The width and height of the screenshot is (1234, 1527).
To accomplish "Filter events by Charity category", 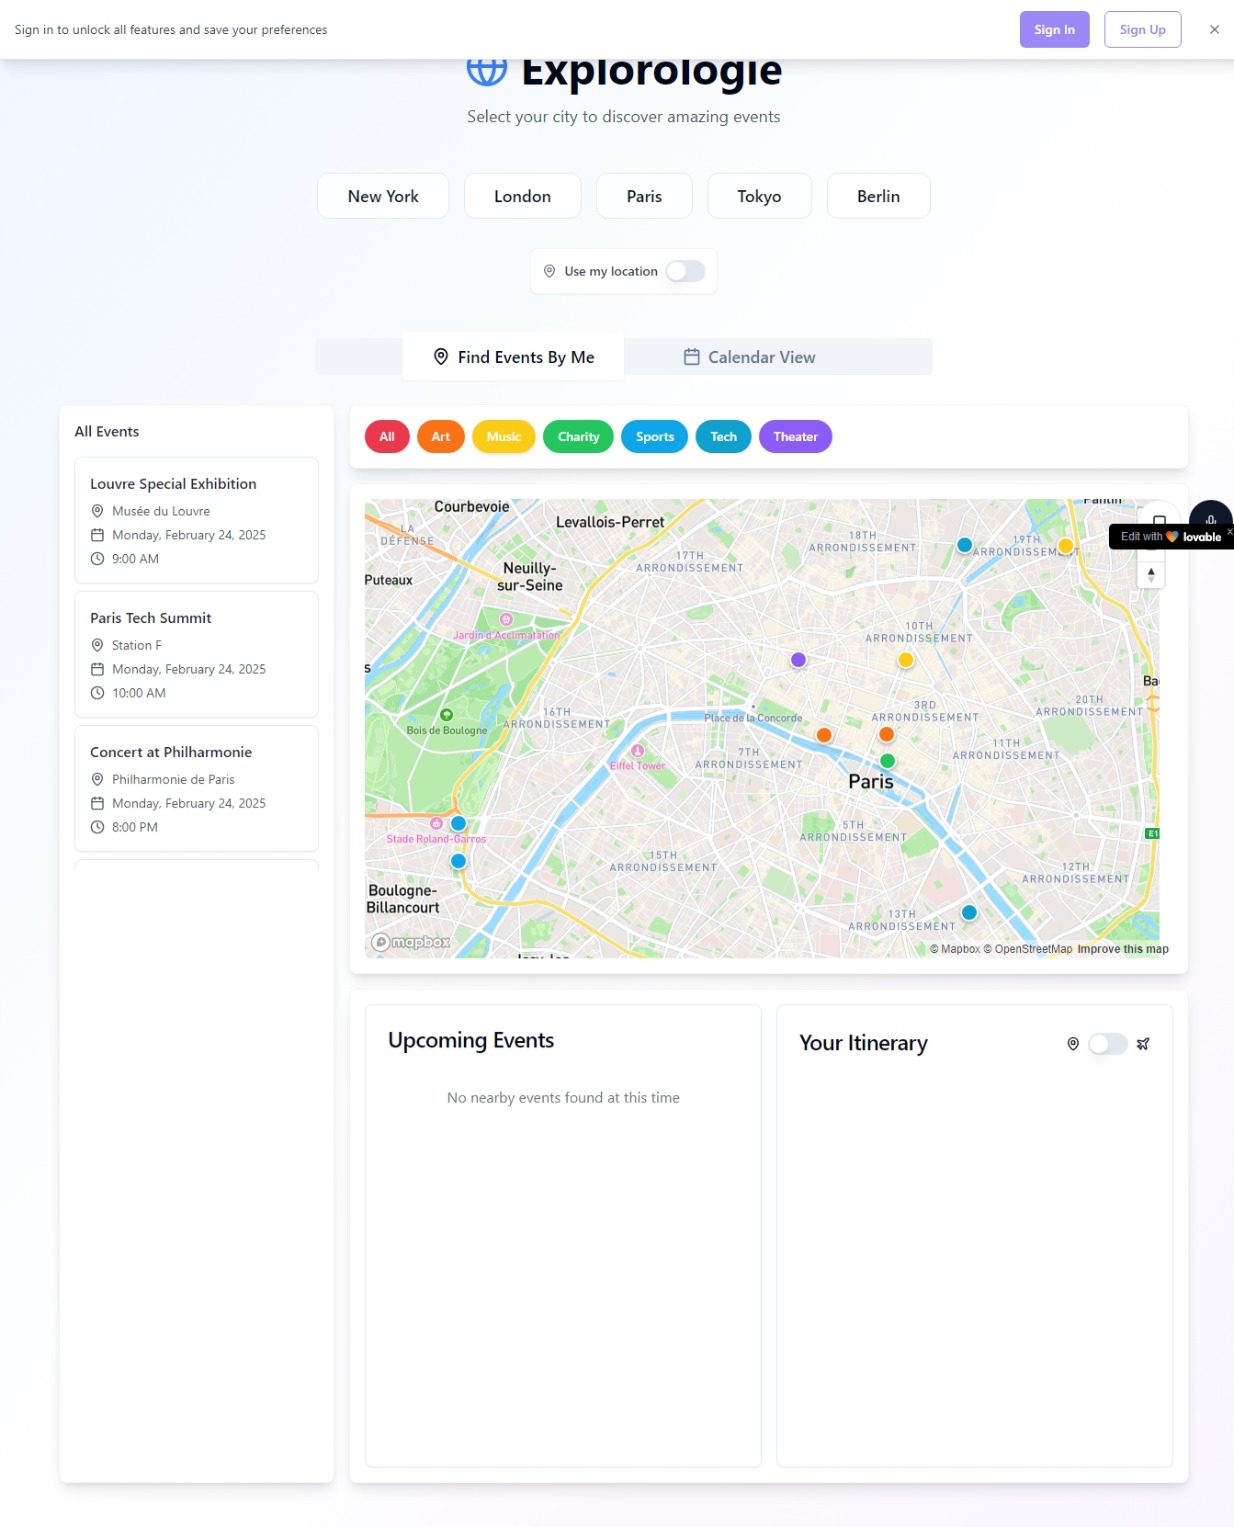I will point(578,437).
